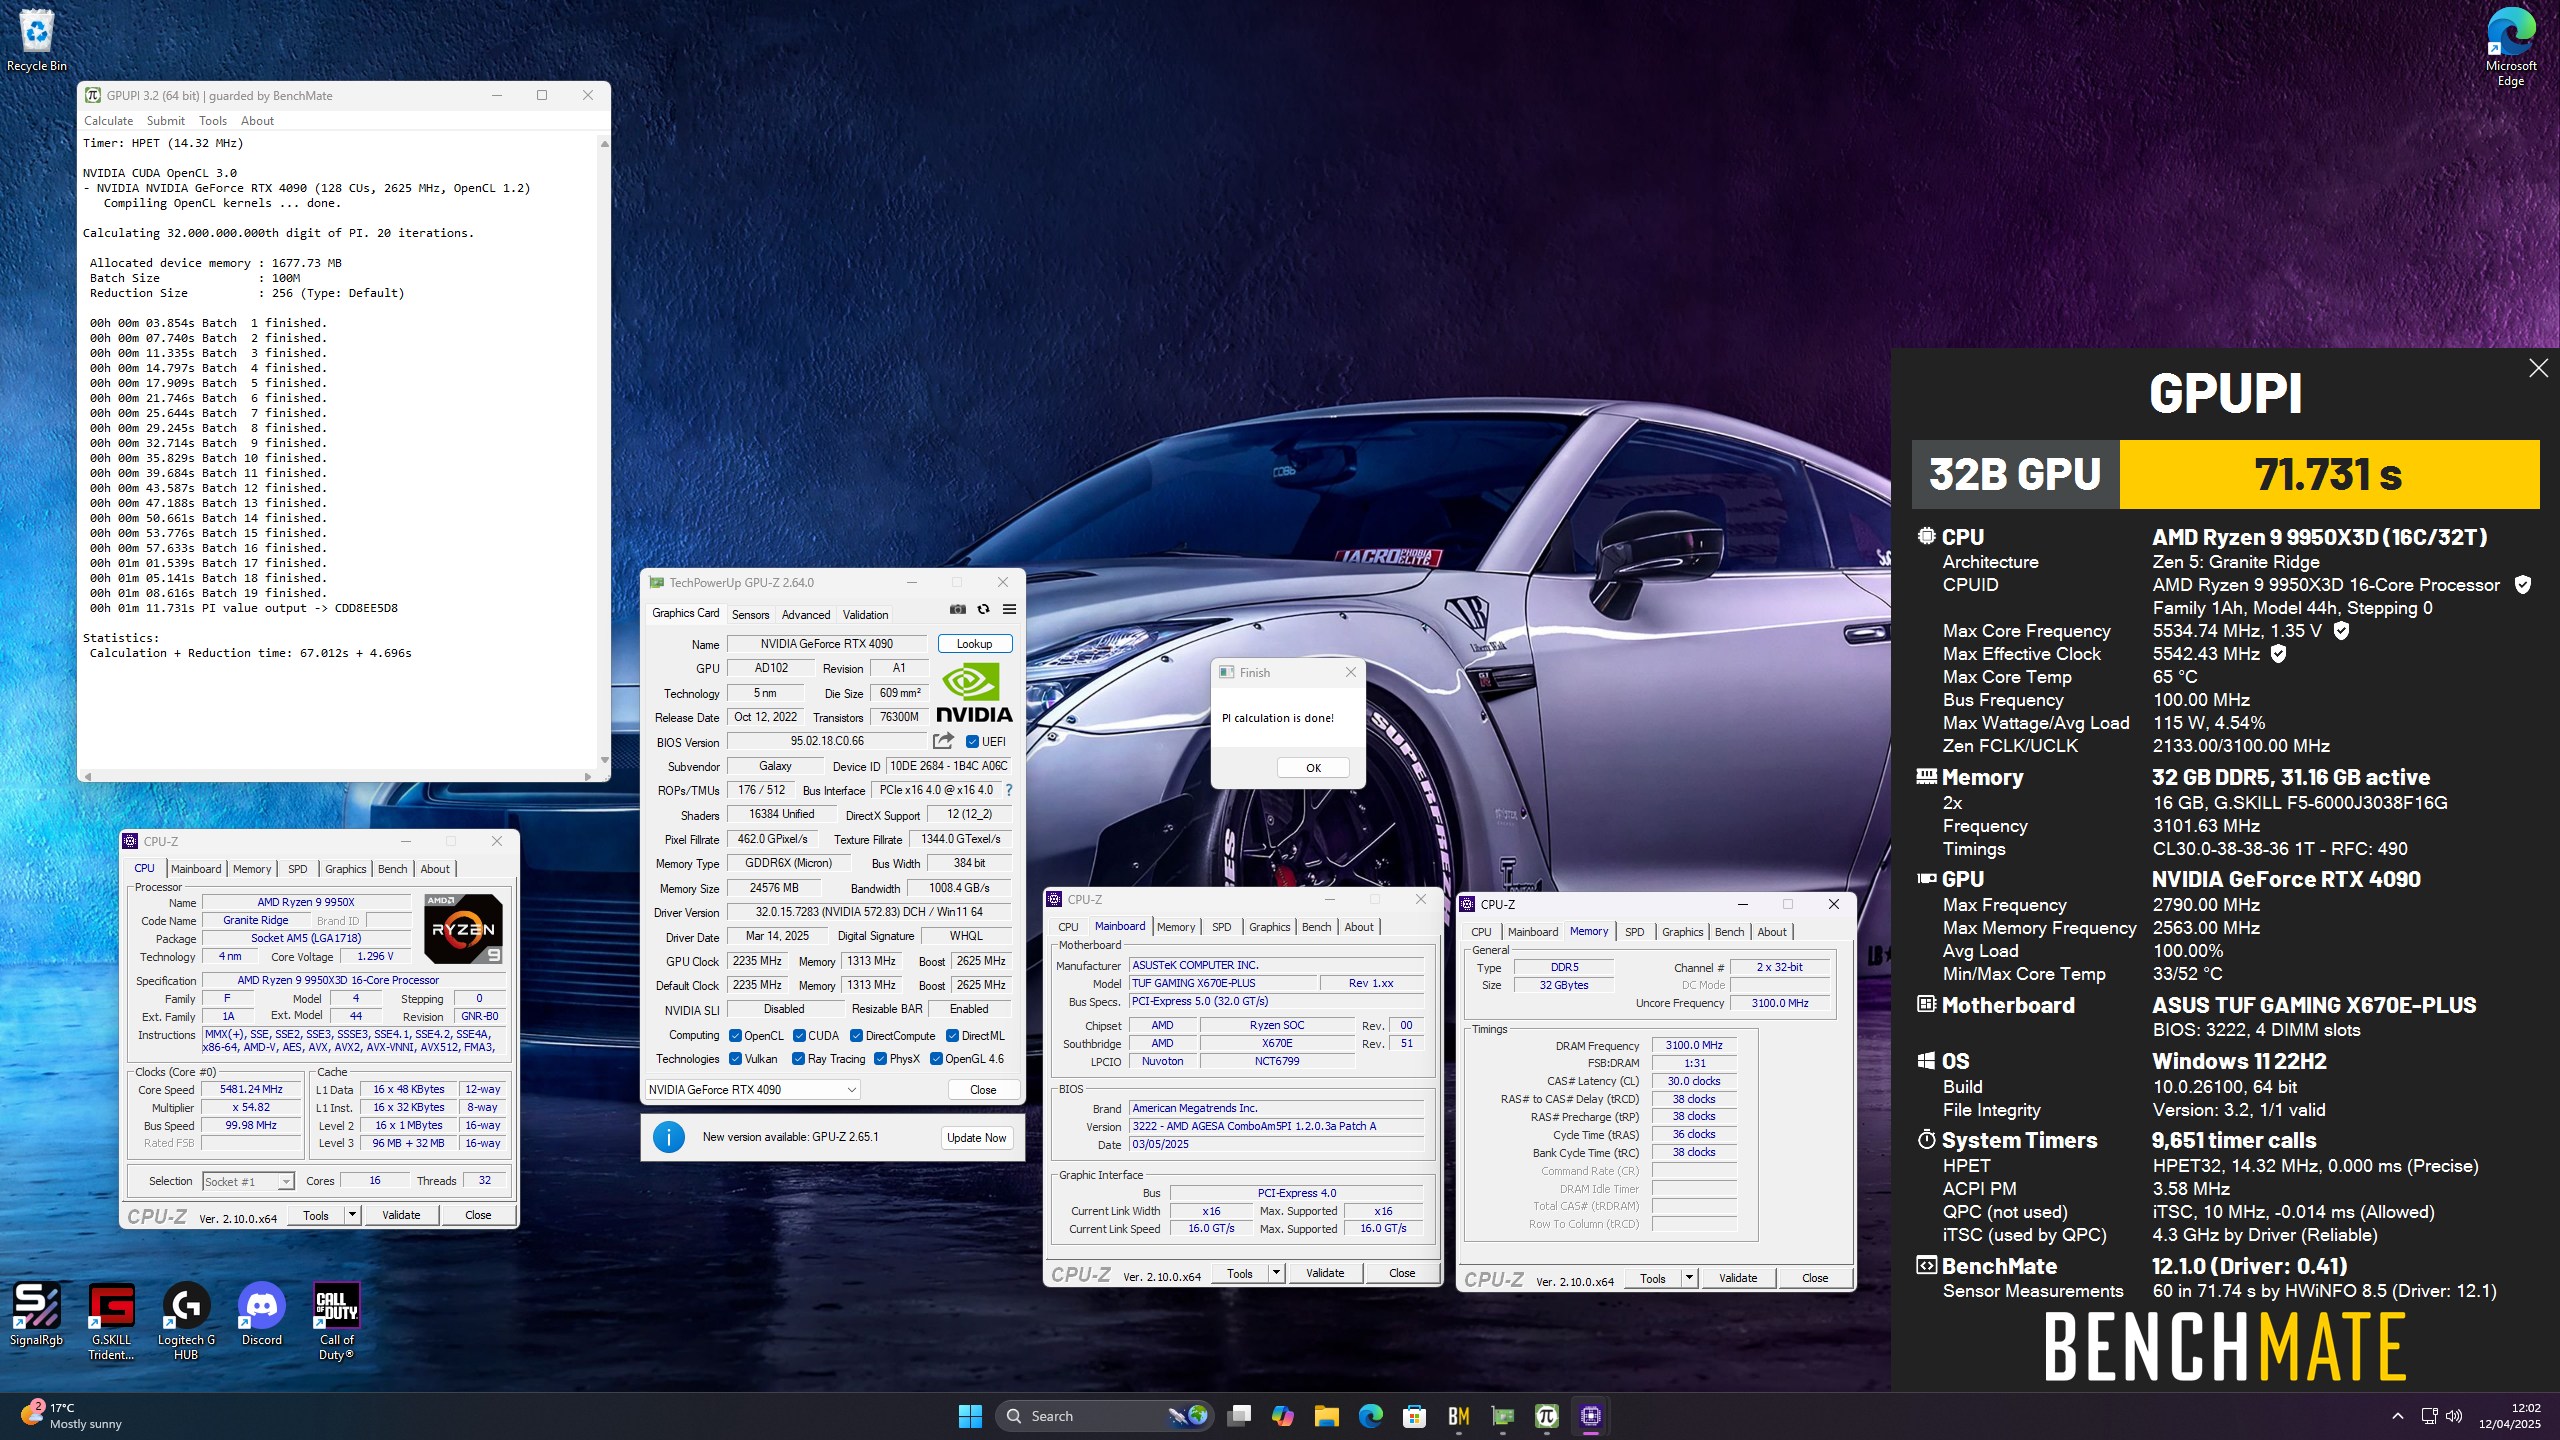Click Windows Start button on taskbar
Viewport: 2560px width, 1440px height.
point(970,1416)
